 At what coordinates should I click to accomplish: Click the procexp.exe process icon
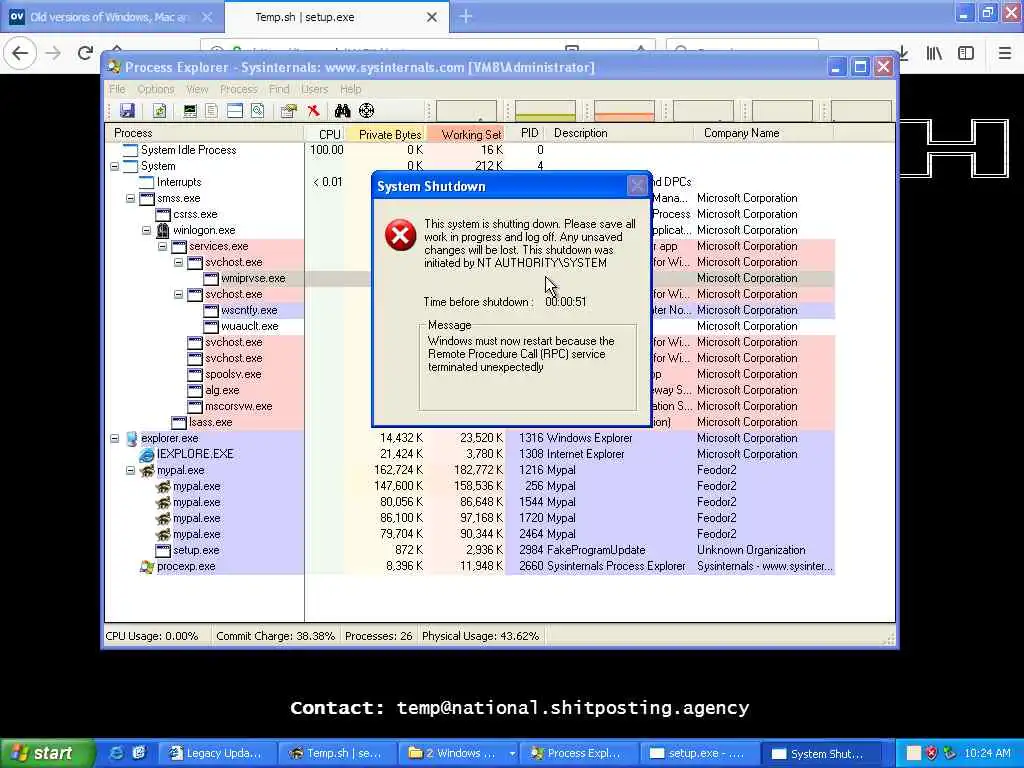pos(147,567)
